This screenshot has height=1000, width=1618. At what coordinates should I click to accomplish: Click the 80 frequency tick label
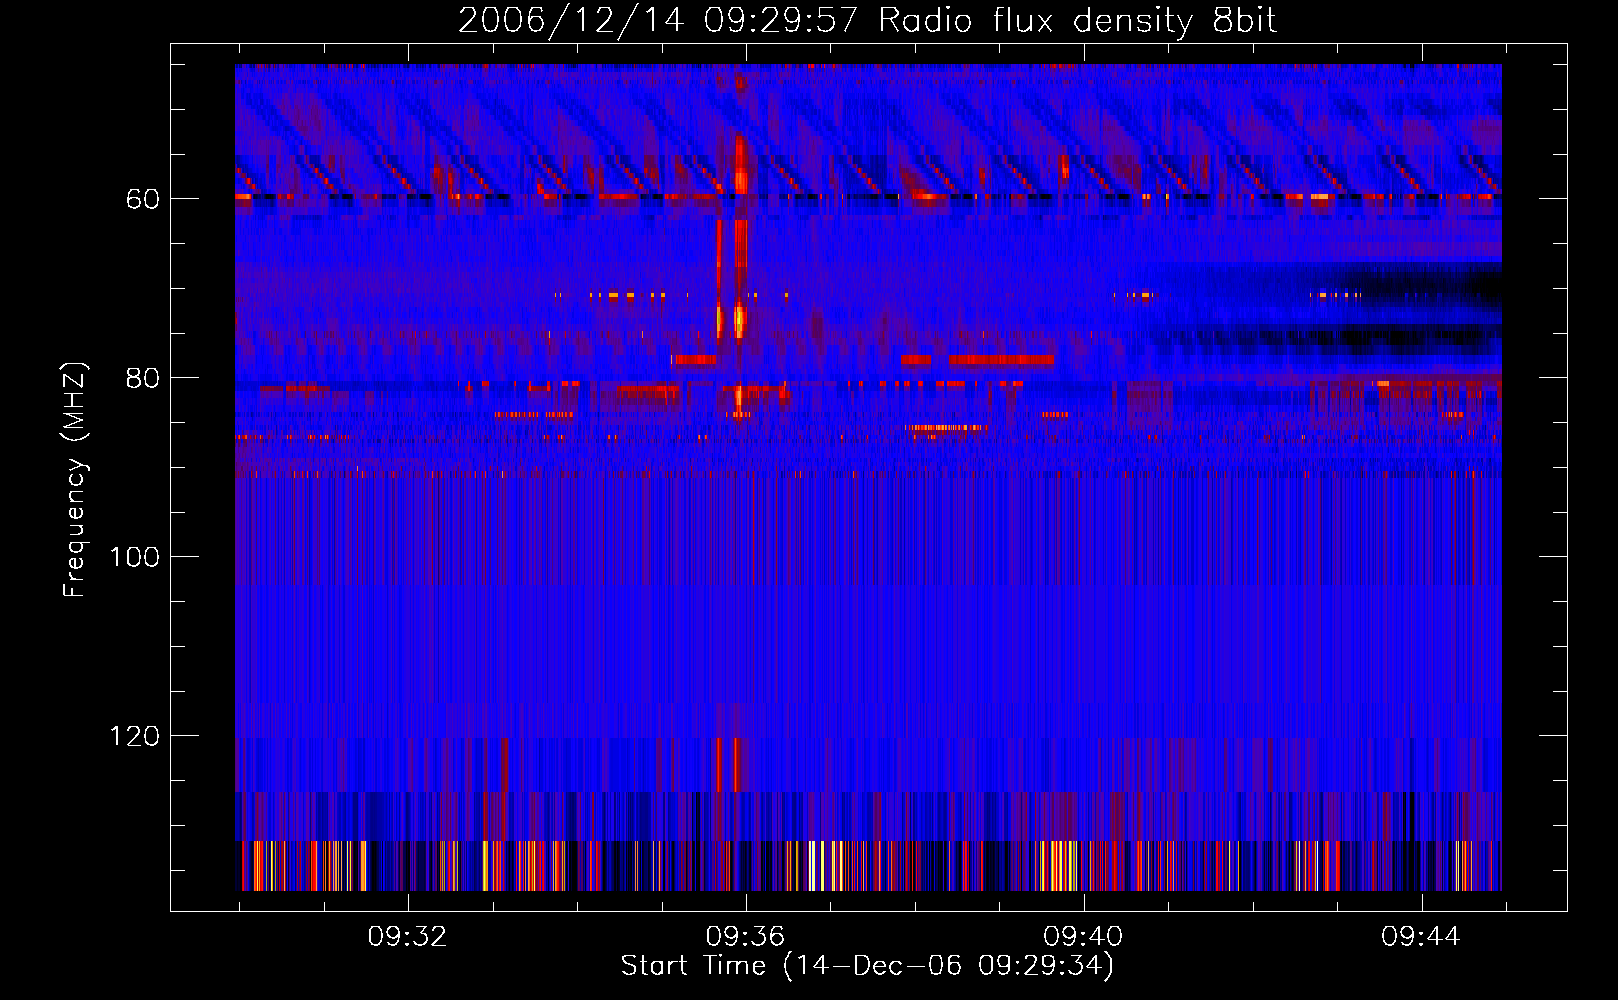[x=143, y=378]
